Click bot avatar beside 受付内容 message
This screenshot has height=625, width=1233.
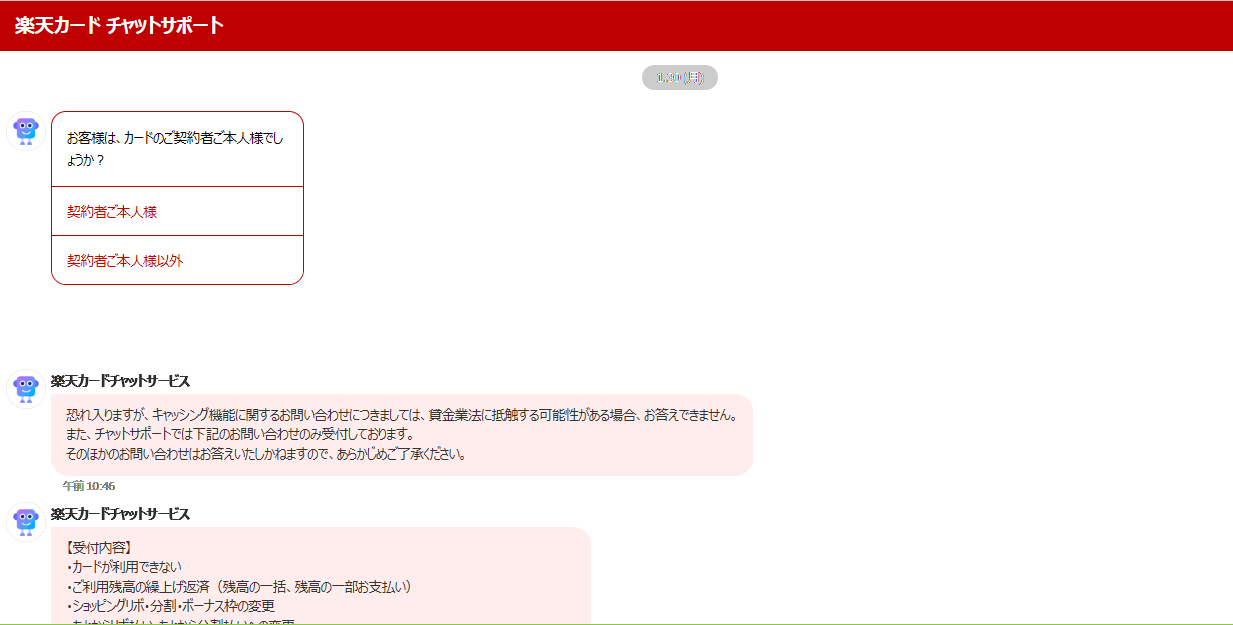(26, 522)
